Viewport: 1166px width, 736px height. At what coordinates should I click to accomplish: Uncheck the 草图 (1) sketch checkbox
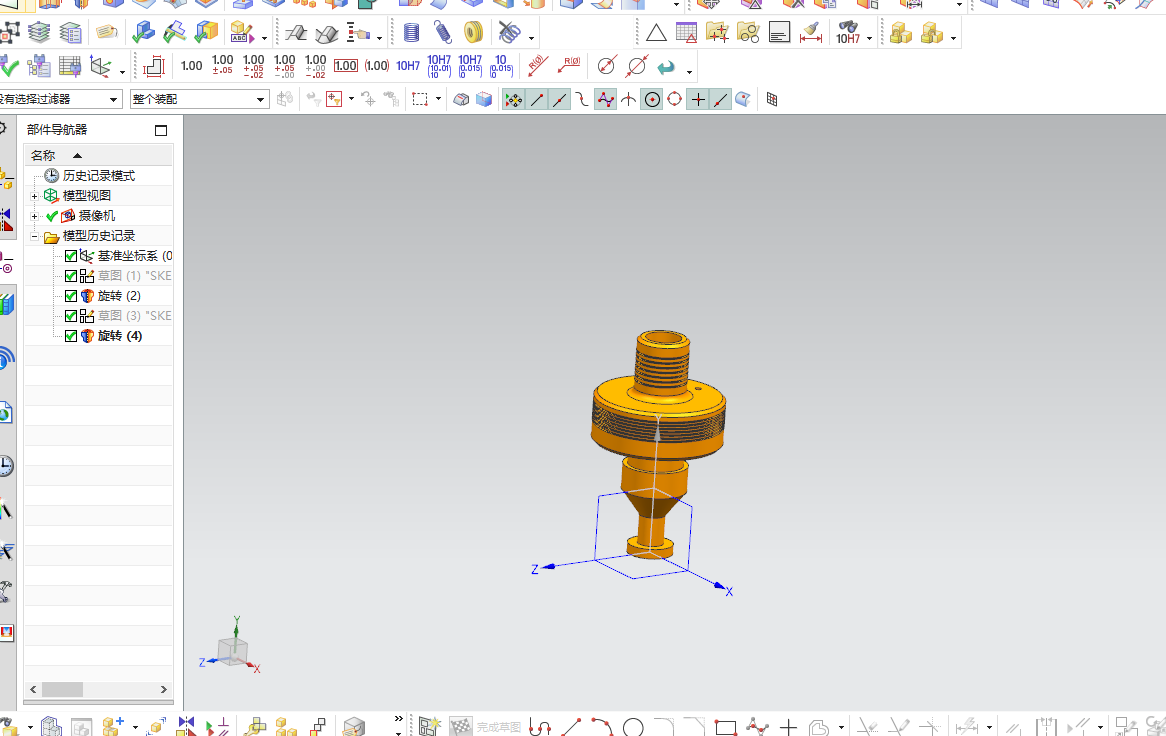point(71,276)
